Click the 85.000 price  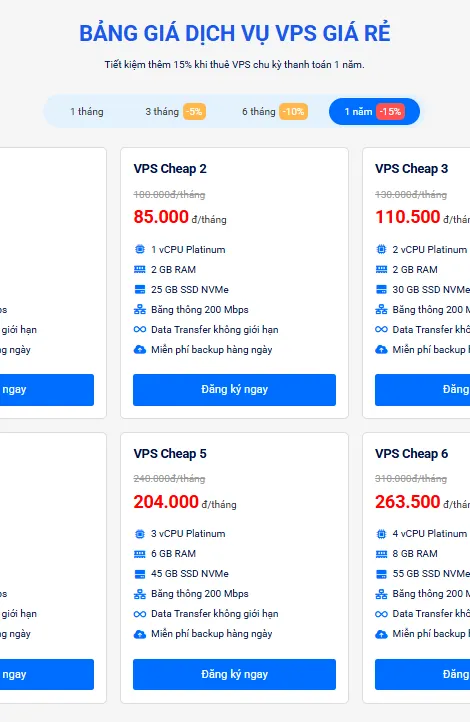click(161, 217)
